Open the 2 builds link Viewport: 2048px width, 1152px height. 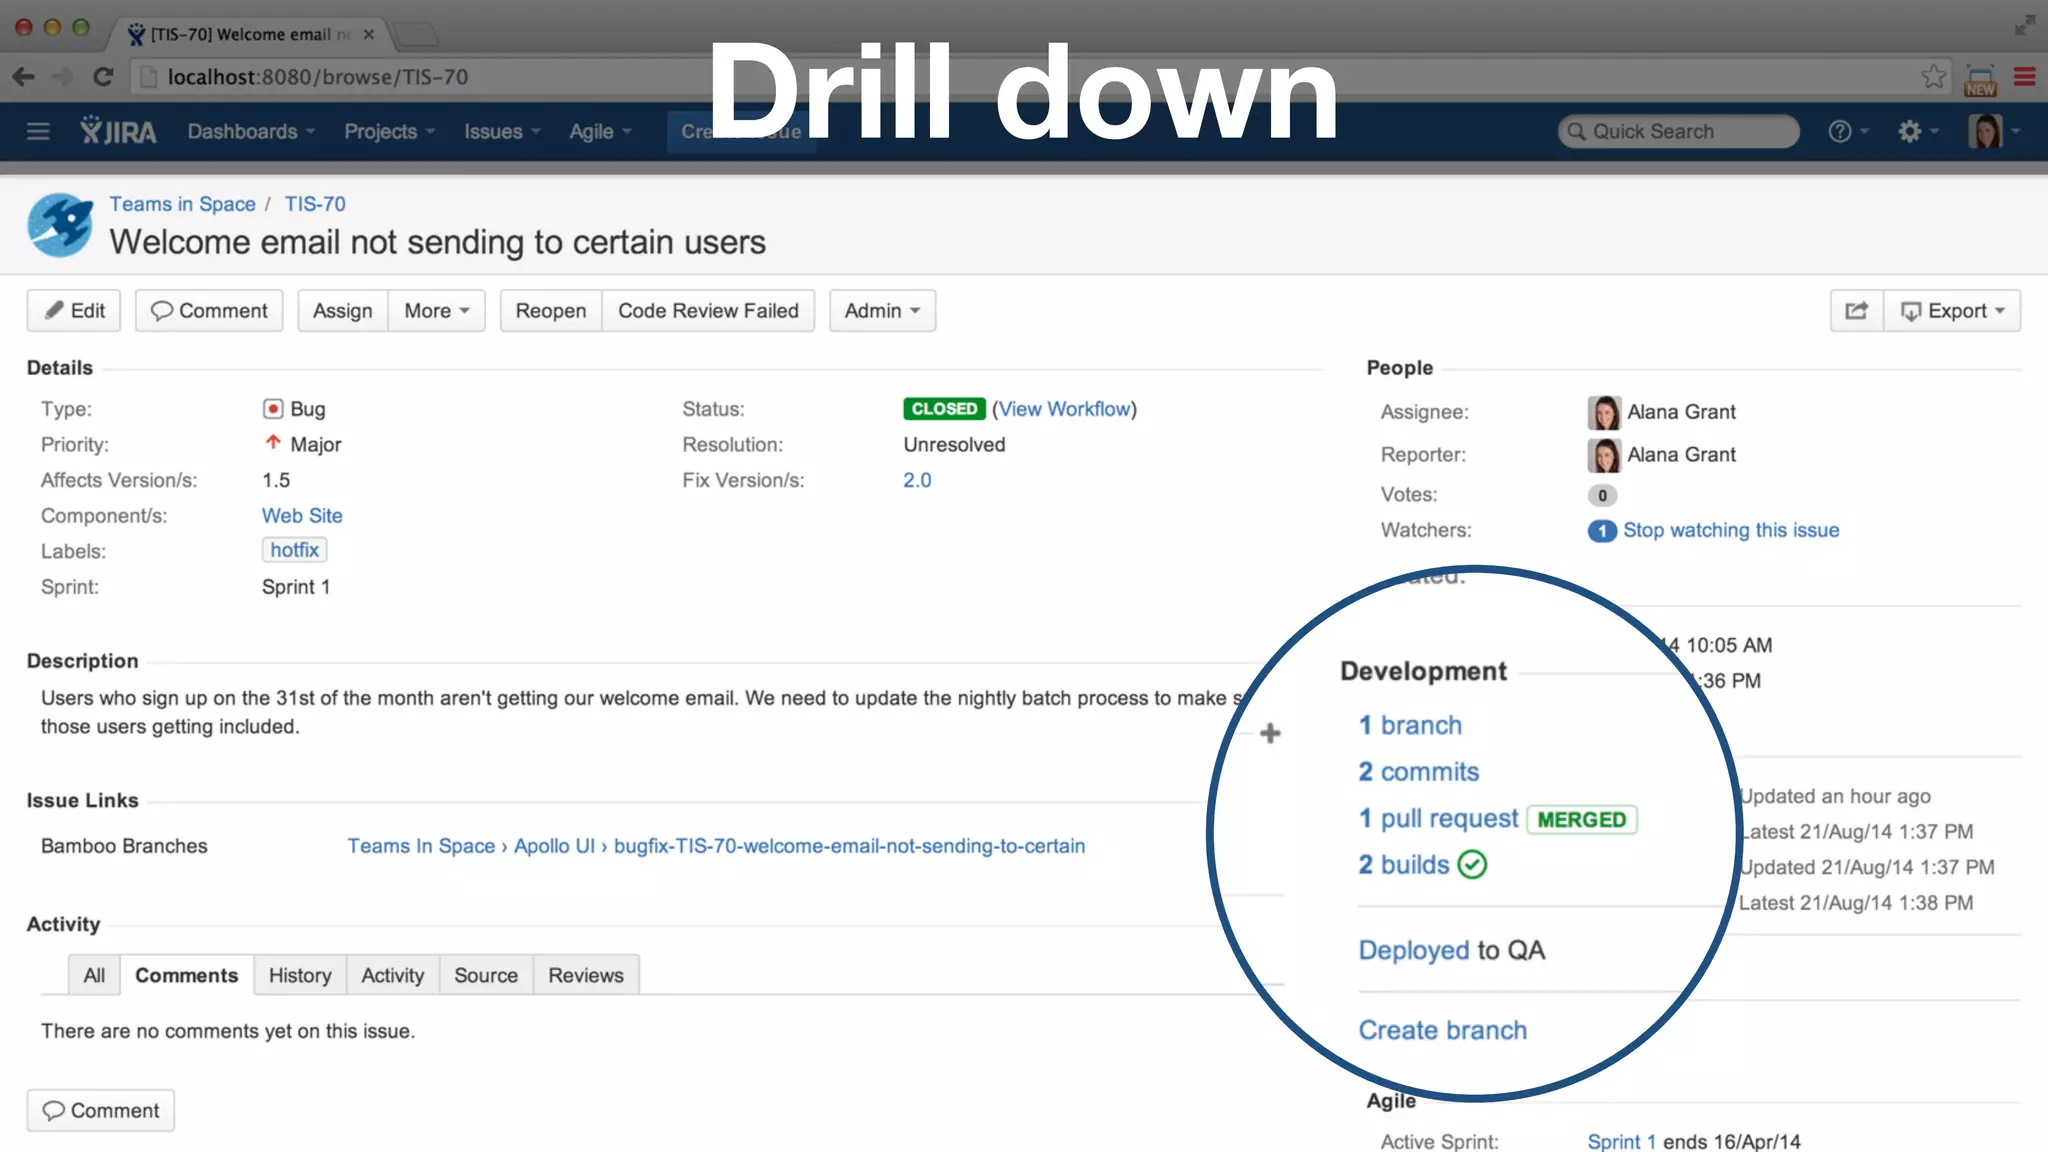(1404, 864)
